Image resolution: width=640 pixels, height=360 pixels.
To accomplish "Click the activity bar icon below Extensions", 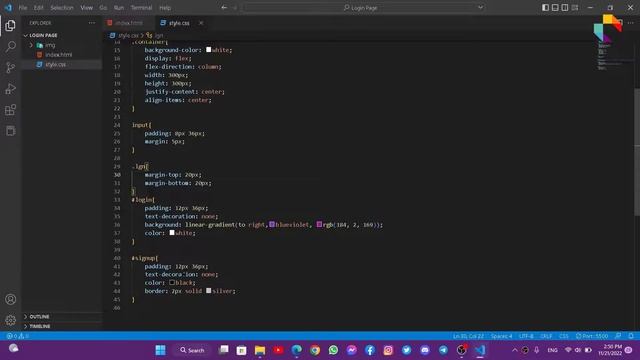I will 11,131.
